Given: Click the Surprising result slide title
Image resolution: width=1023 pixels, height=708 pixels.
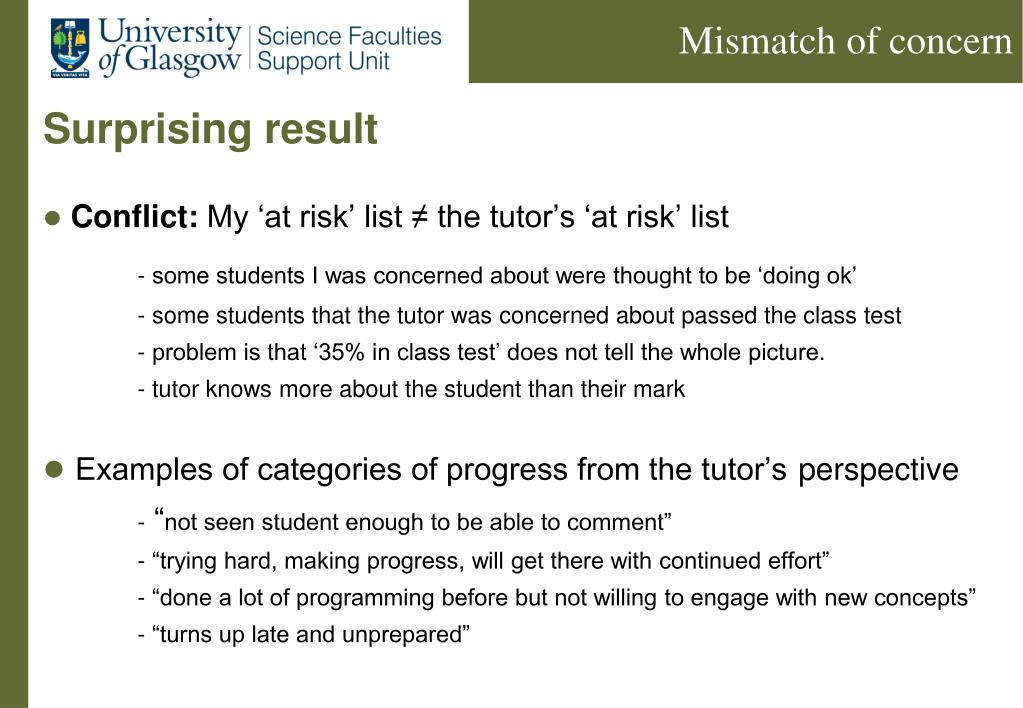Looking at the screenshot, I should point(211,129).
